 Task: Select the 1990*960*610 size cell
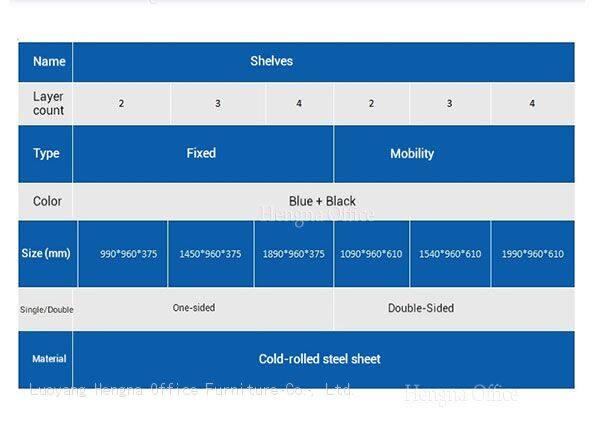[x=532, y=254]
